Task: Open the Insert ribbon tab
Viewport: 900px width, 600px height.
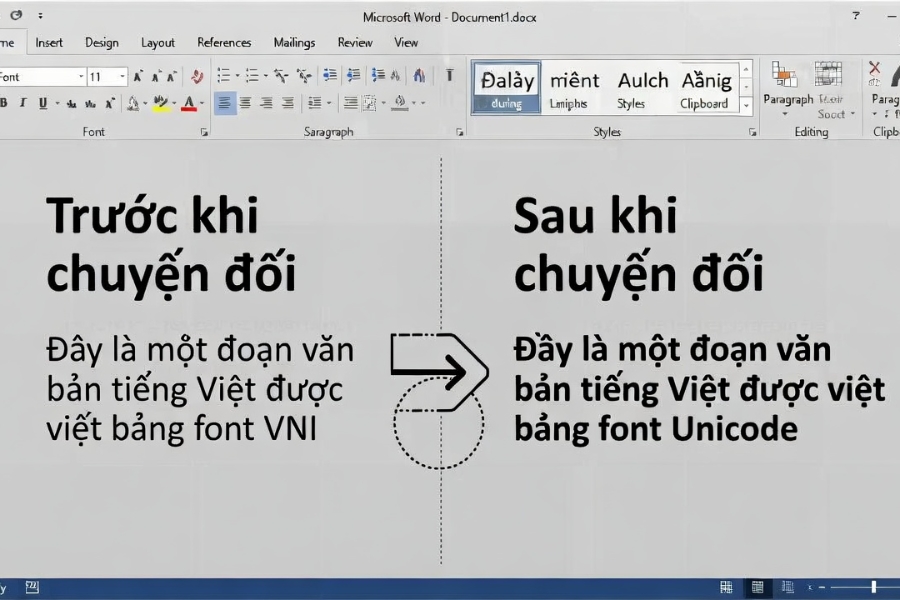Action: point(49,43)
